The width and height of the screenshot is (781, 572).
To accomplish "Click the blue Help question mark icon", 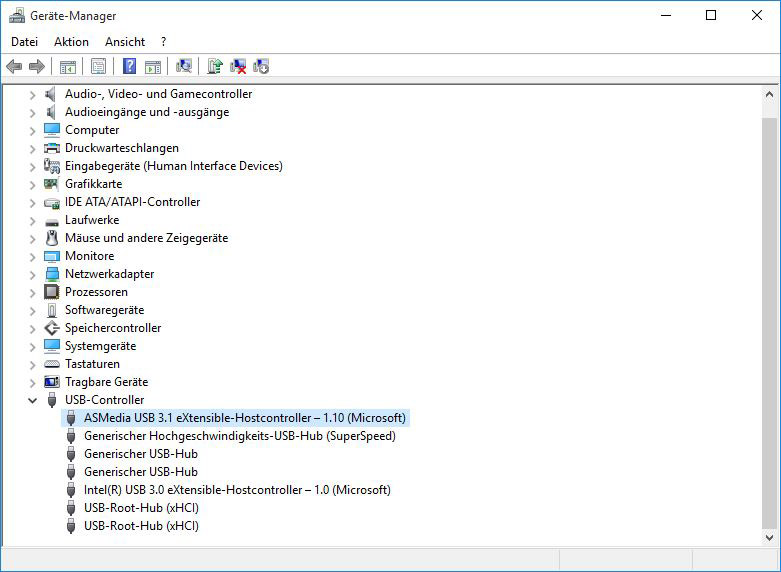I will 129,66.
